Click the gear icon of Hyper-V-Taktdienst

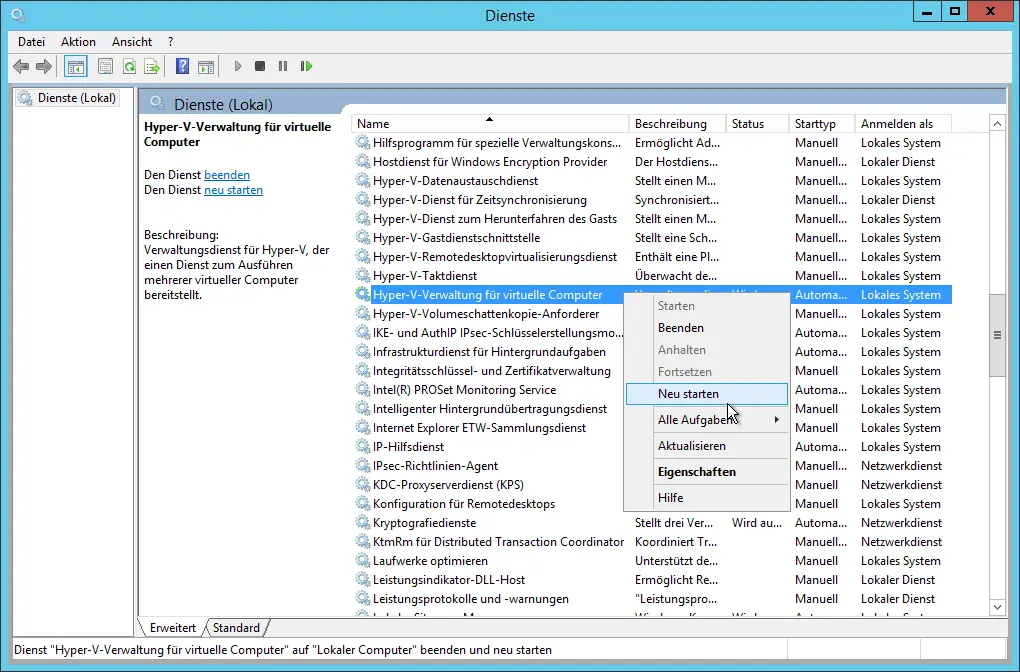[362, 275]
